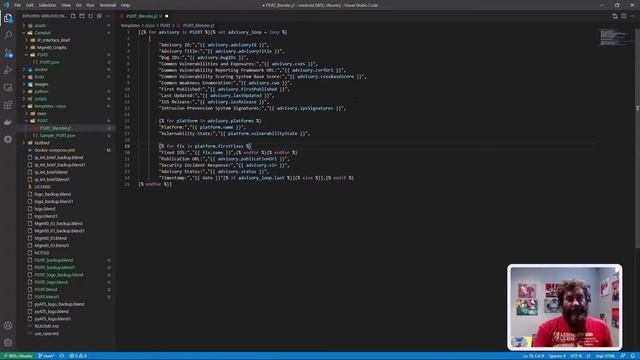The height and width of the screenshot is (360, 640).
Task: Click the feedback icon in status bar
Action: (623, 356)
